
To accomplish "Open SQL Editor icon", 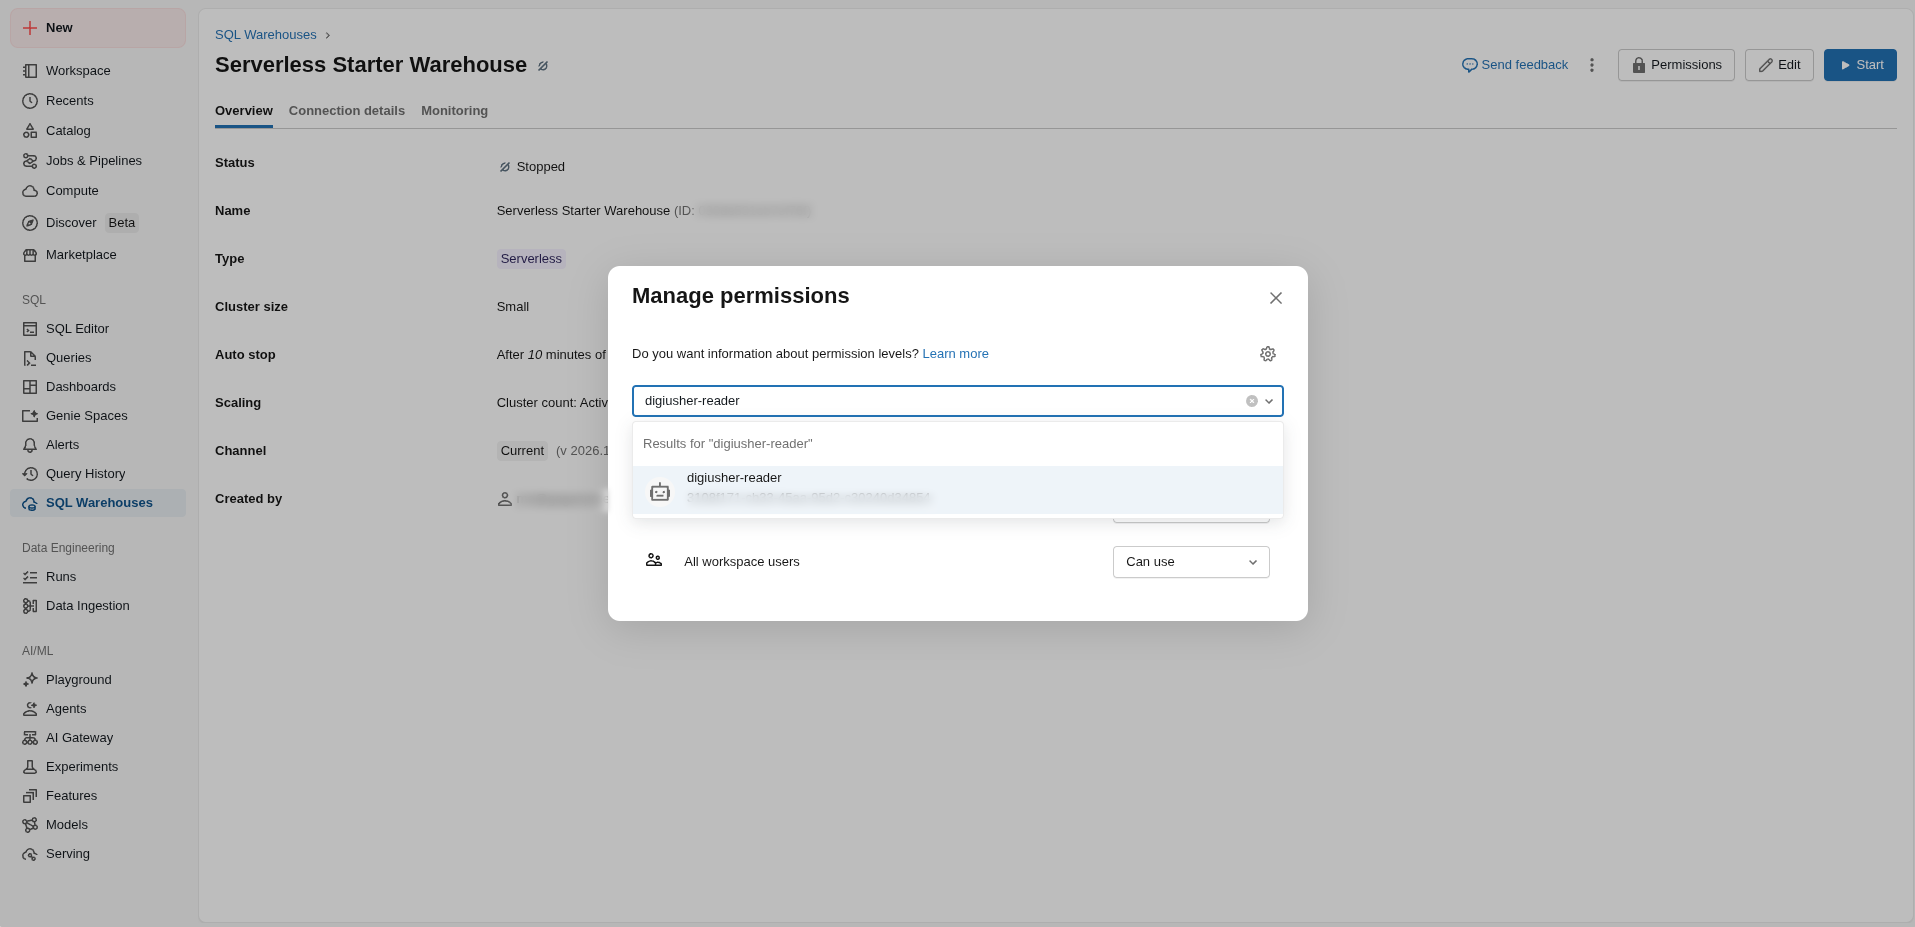I will (x=30, y=329).
